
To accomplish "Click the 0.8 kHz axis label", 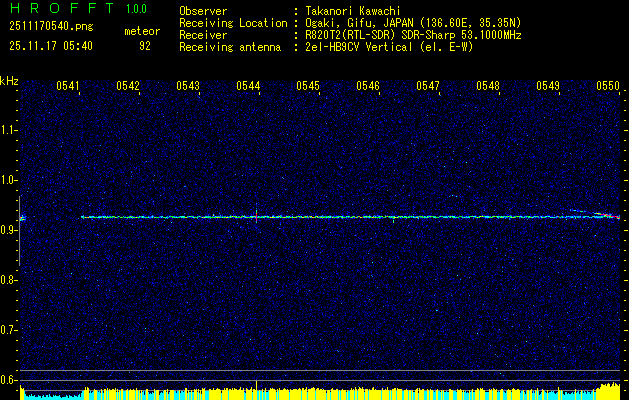I will (x=8, y=280).
